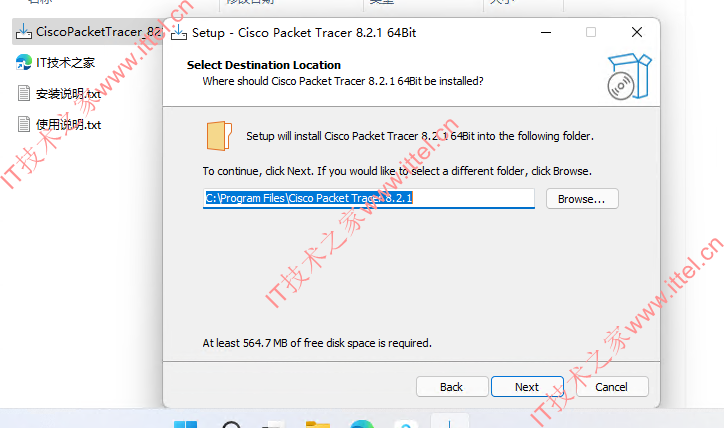Image resolution: width=724 pixels, height=428 pixels.
Task: Select the 使用说明.txt document icon
Action: [24, 124]
